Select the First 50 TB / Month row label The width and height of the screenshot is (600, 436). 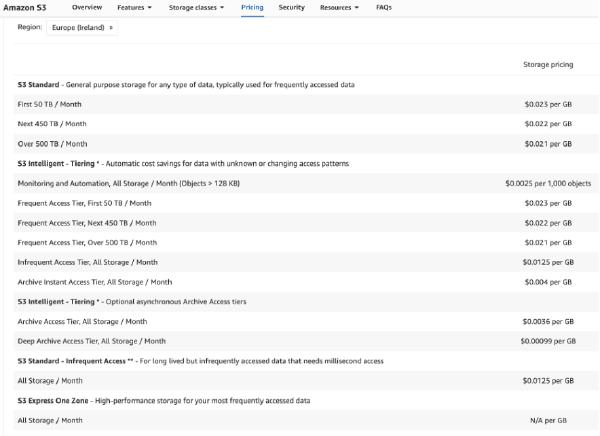click(x=49, y=104)
